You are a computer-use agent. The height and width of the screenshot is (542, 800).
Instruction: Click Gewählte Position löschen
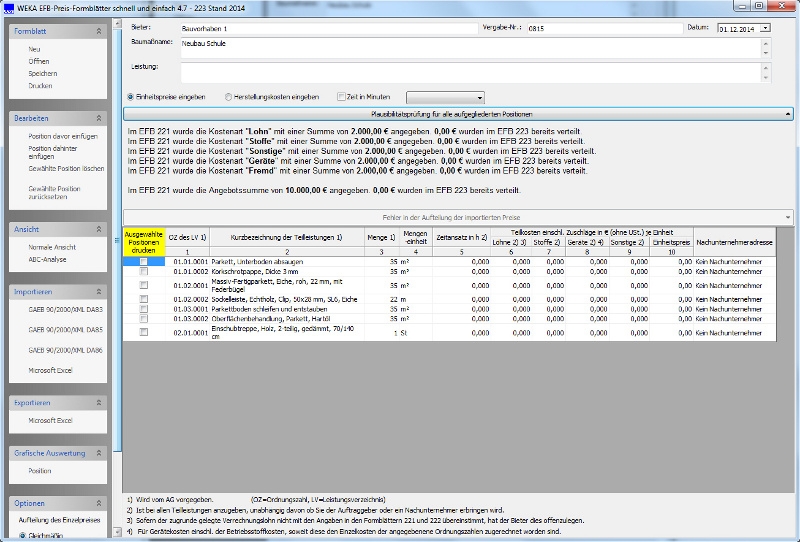[66, 168]
